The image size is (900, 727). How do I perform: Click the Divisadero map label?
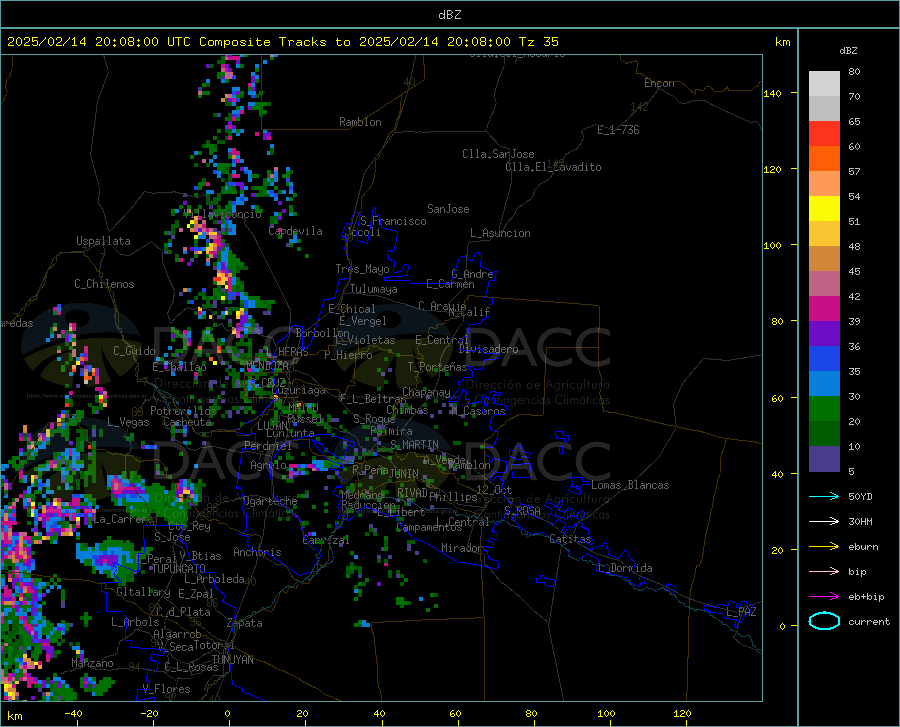(x=488, y=349)
